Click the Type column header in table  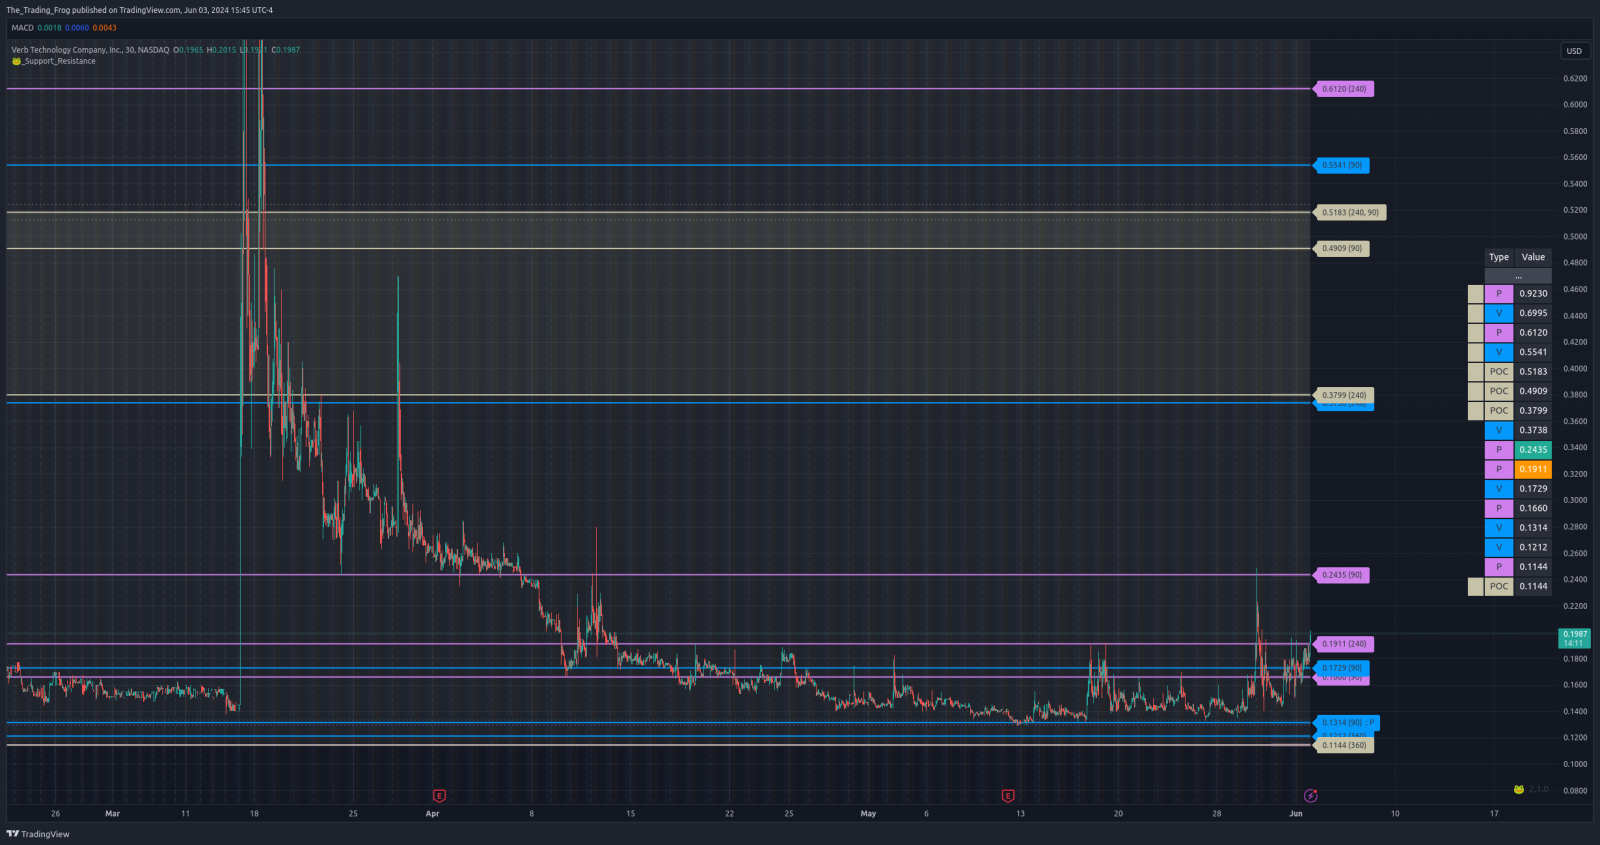coord(1499,257)
